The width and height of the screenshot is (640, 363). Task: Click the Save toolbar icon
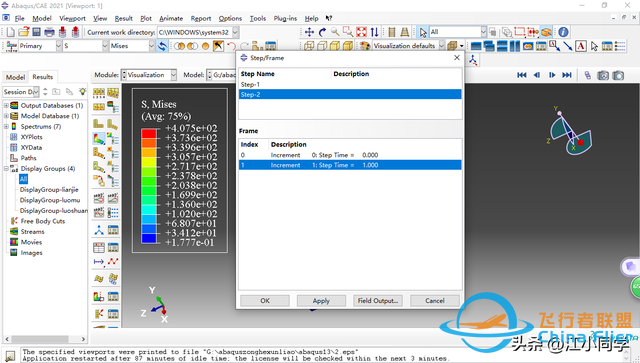[36, 32]
